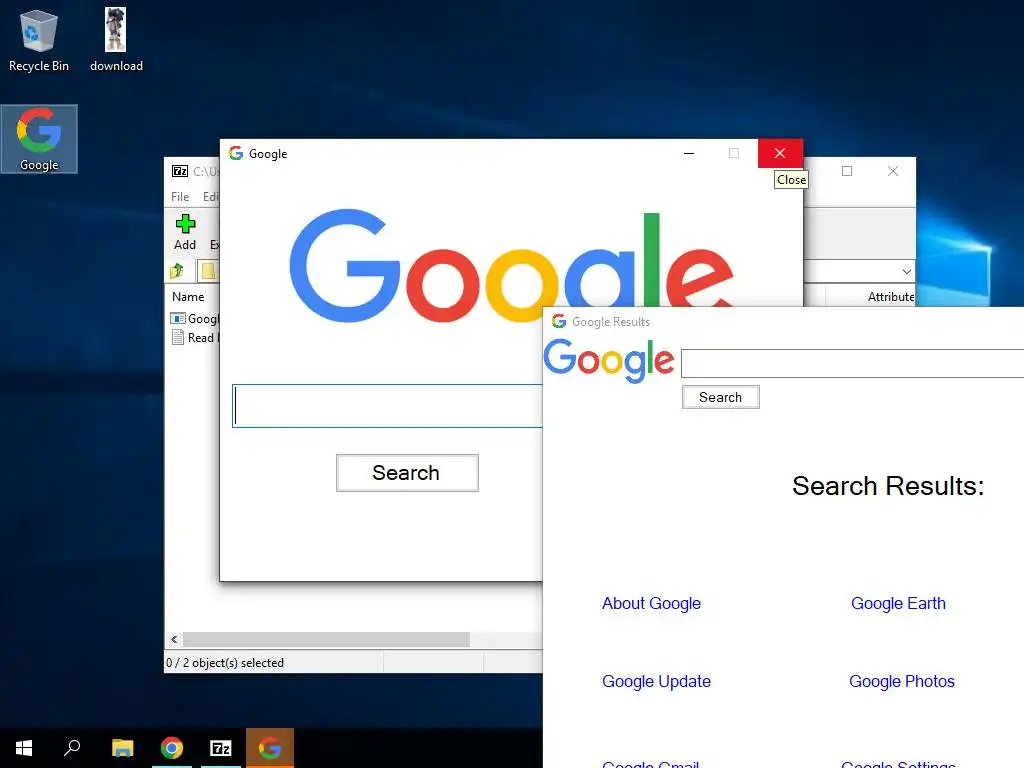Select the Google desktop shortcut icon
Screen dimensions: 1024x768
pyautogui.click(x=39, y=139)
